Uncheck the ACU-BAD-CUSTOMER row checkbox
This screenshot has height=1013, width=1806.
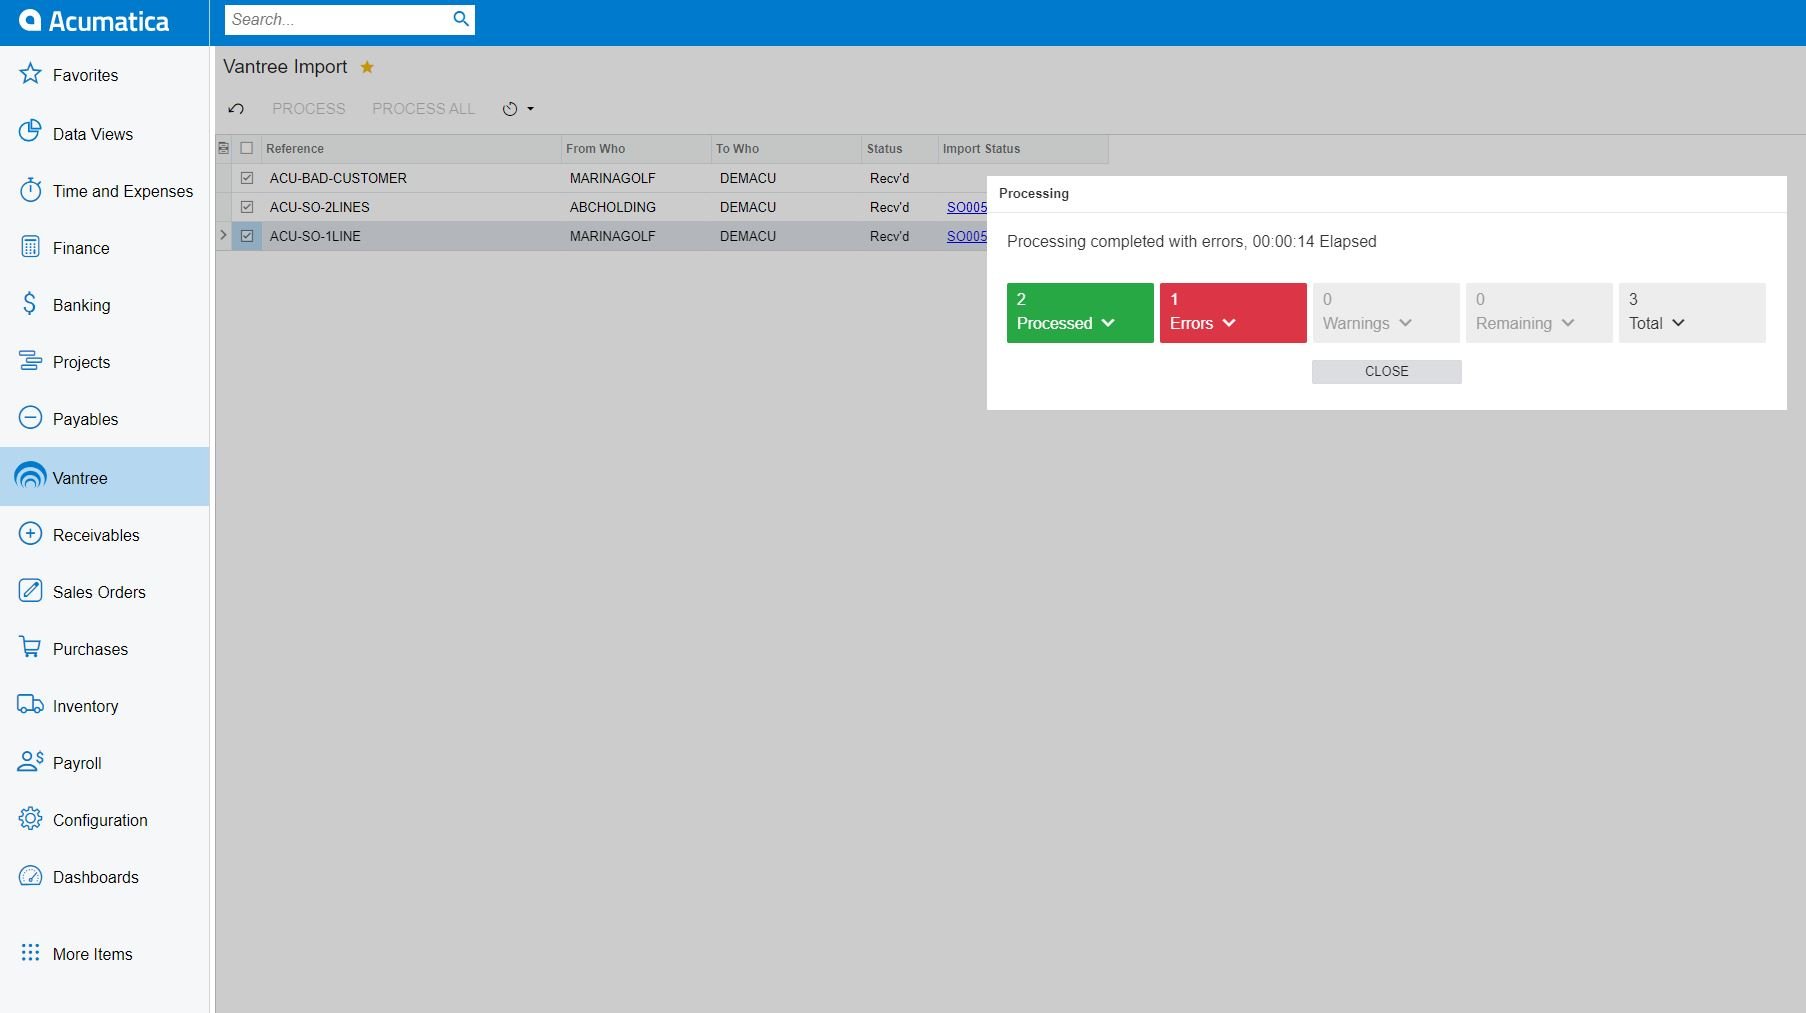click(x=247, y=178)
